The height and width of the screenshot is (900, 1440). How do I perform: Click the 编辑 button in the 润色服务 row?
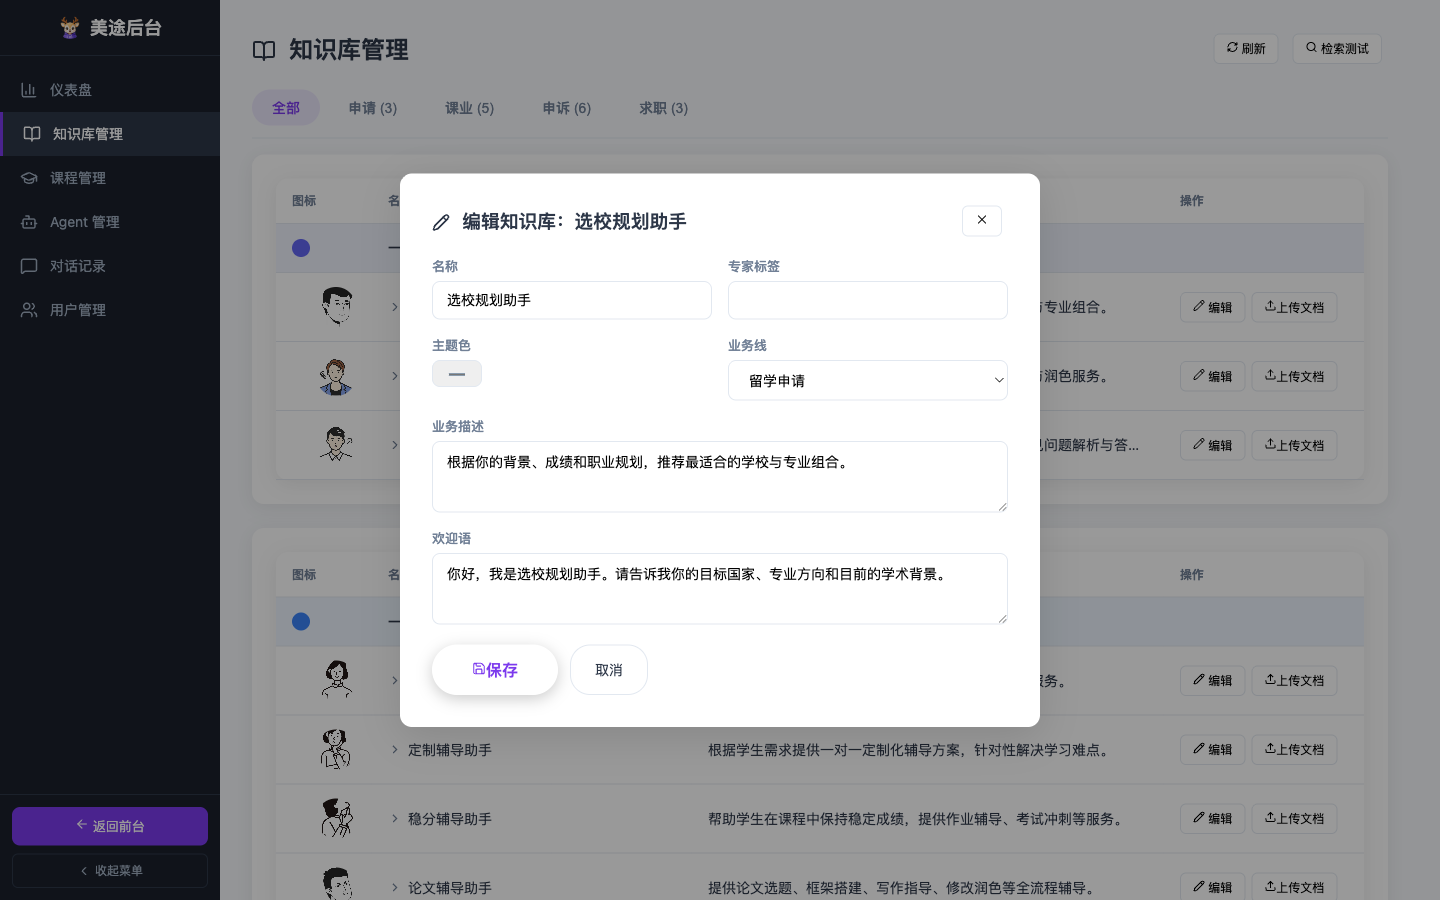click(1213, 376)
